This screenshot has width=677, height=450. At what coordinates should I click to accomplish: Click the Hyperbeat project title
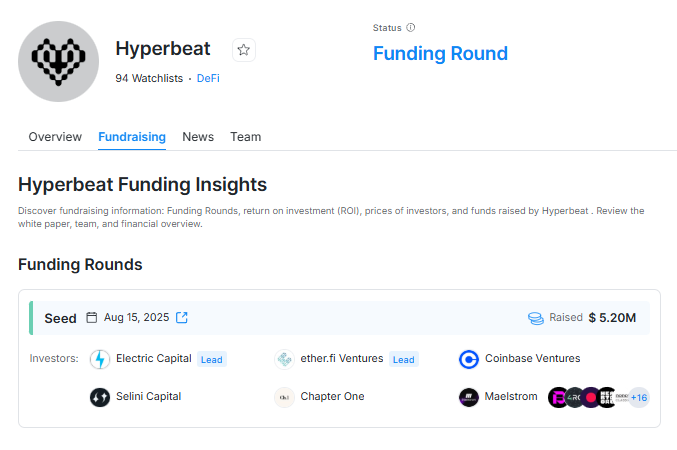163,48
